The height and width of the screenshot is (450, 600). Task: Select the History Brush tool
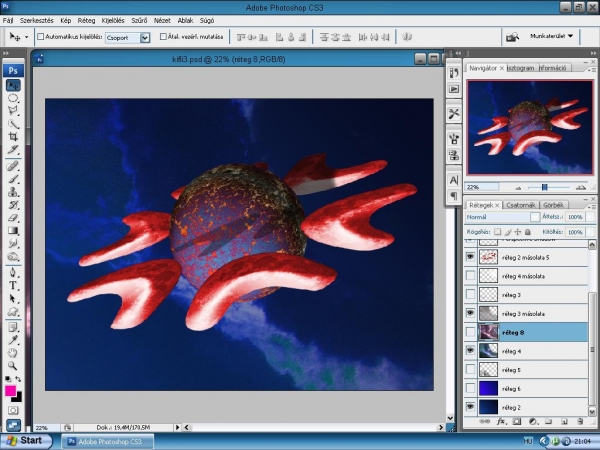tap(13, 205)
